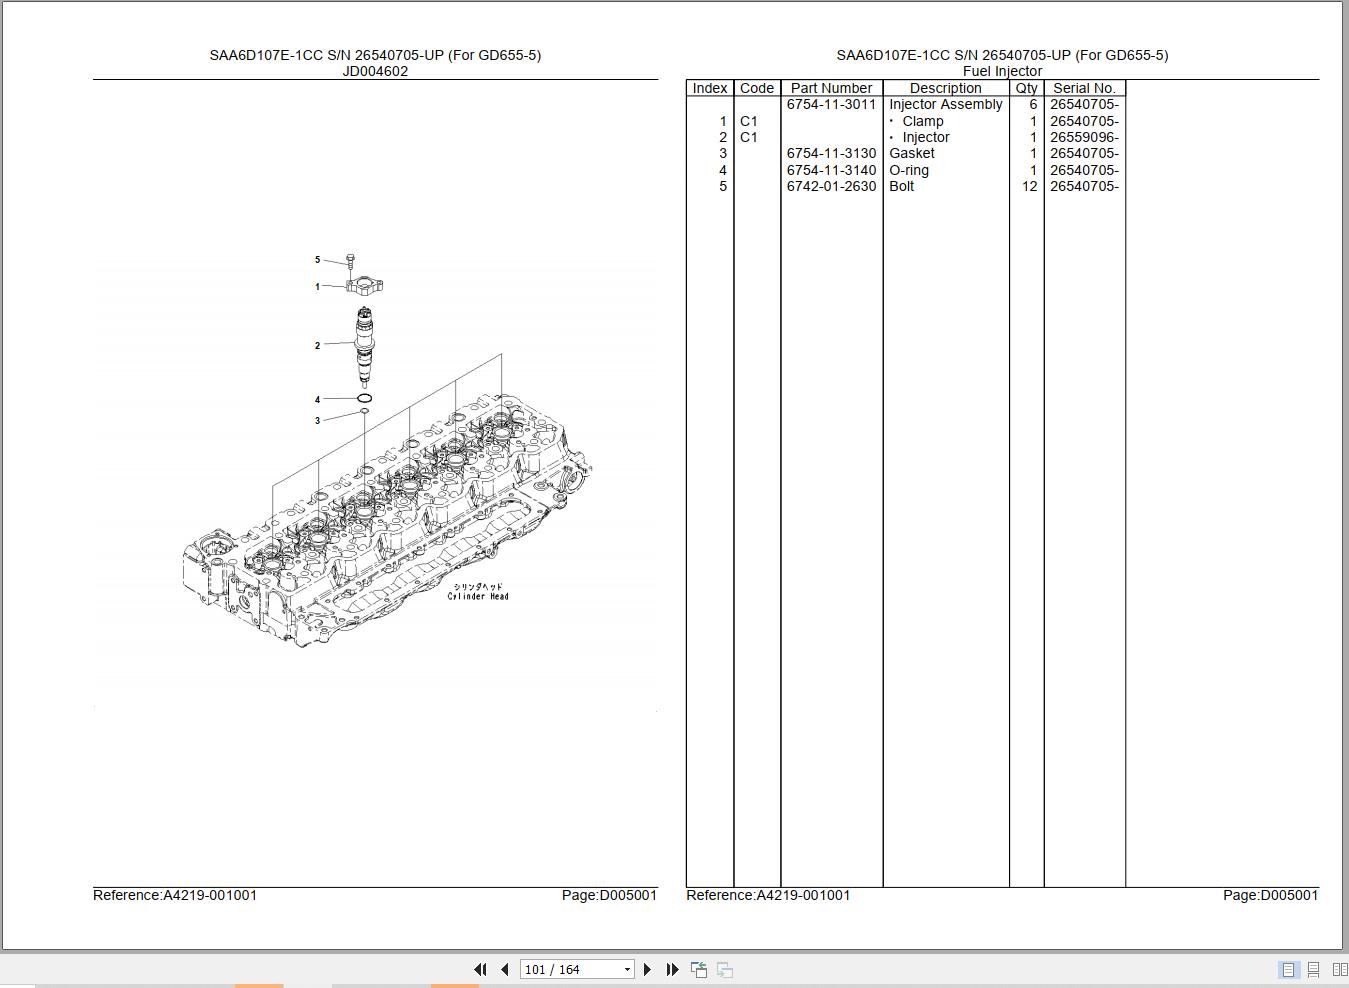Click Reference:A4219-001001 on left page
1349x988 pixels.
pos(174,895)
